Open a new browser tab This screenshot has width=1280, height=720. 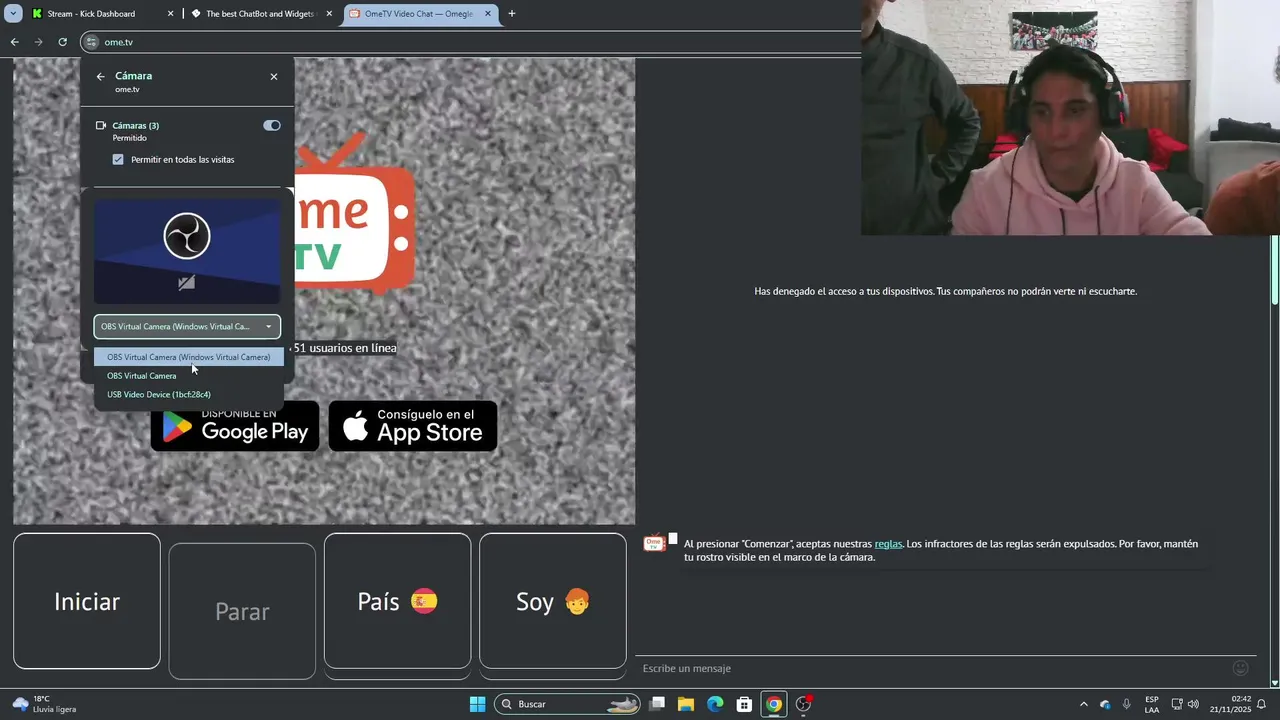point(512,14)
